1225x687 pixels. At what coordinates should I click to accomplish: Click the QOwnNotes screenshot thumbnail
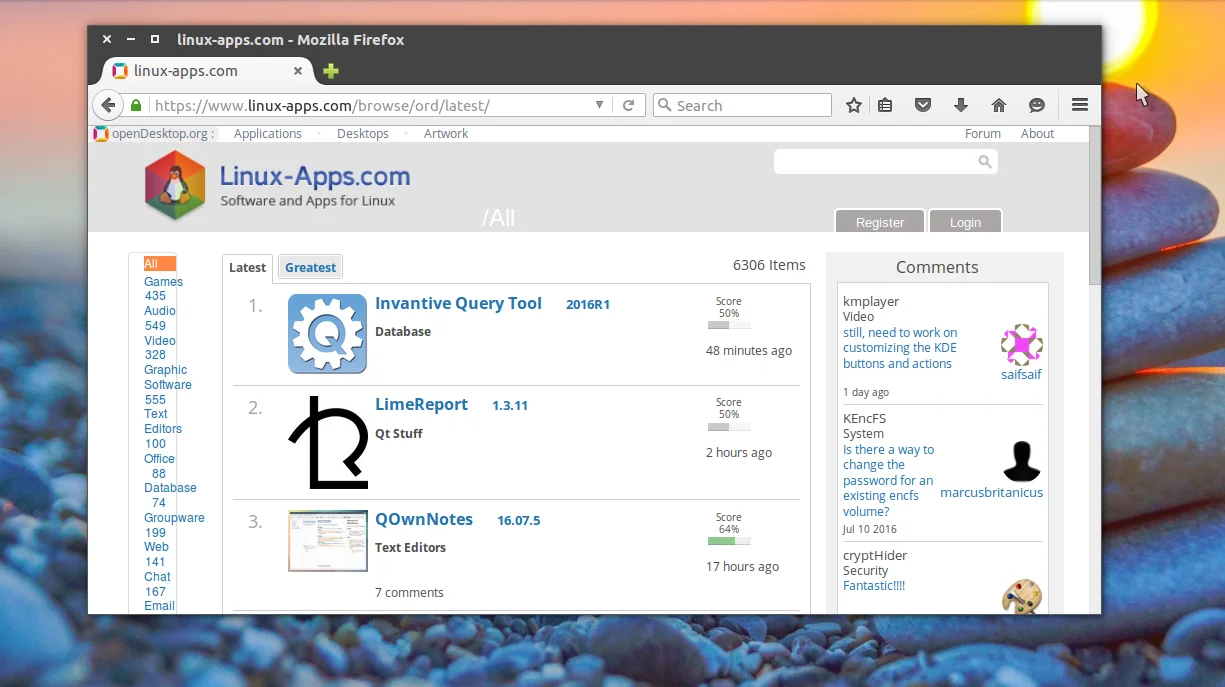tap(328, 541)
